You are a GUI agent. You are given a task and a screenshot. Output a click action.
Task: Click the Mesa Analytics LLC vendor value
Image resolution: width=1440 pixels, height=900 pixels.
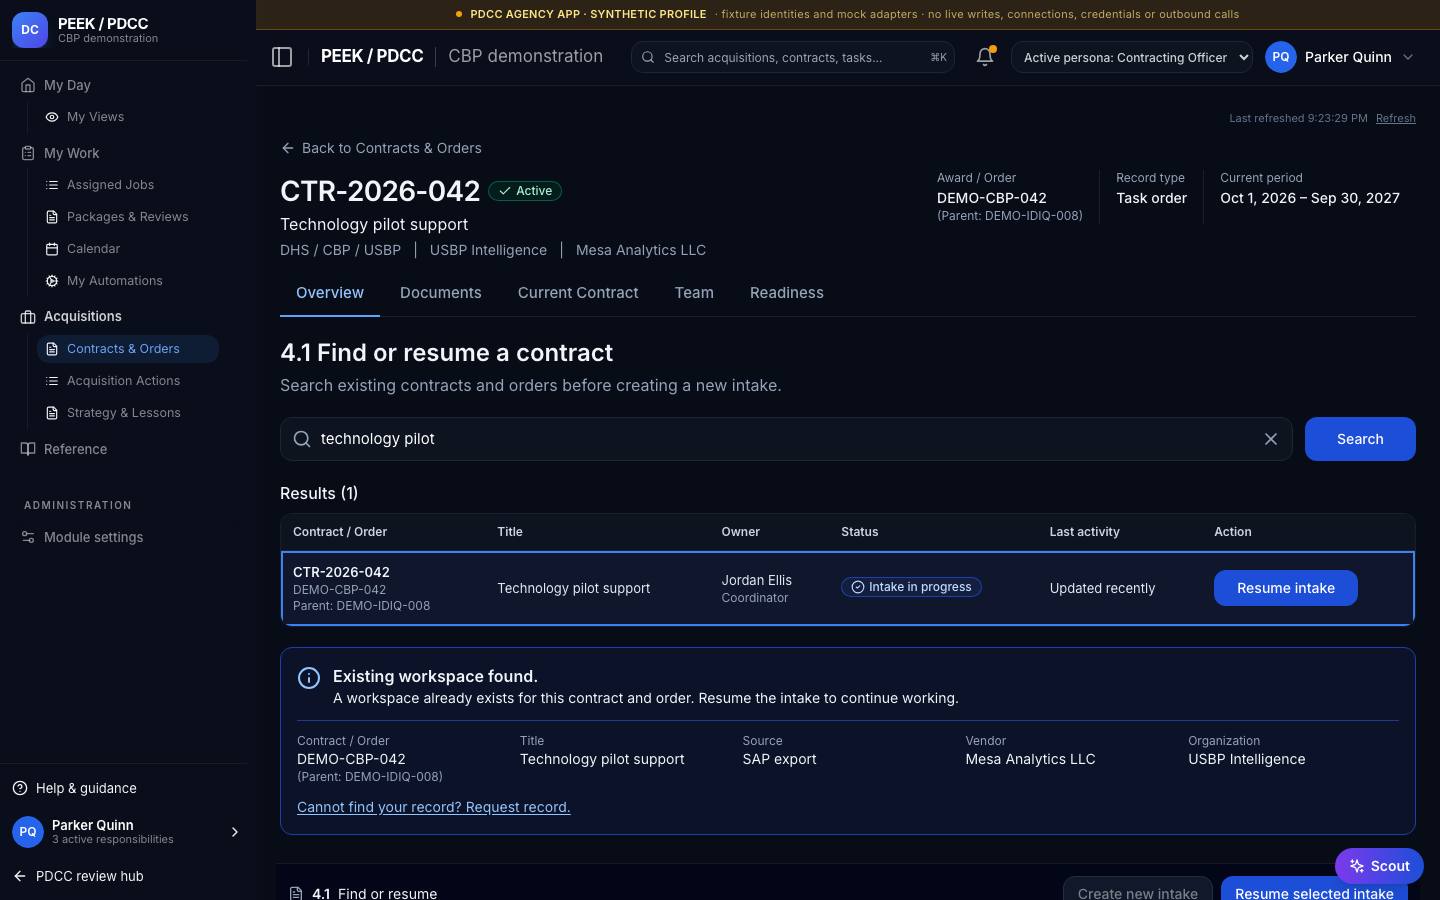pos(1030,759)
